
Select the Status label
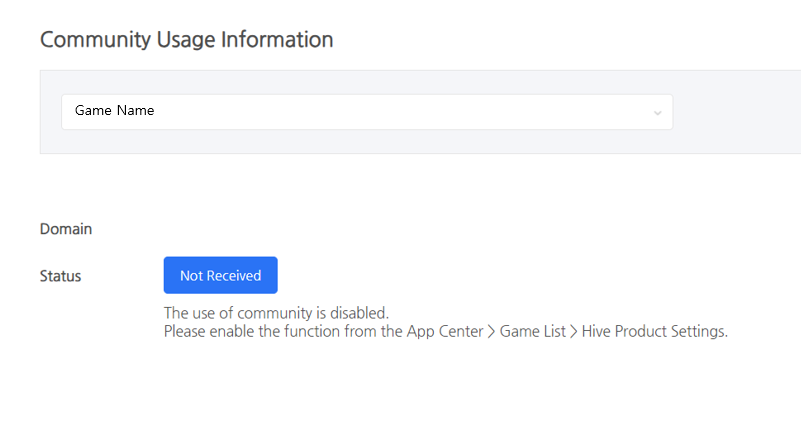60,276
